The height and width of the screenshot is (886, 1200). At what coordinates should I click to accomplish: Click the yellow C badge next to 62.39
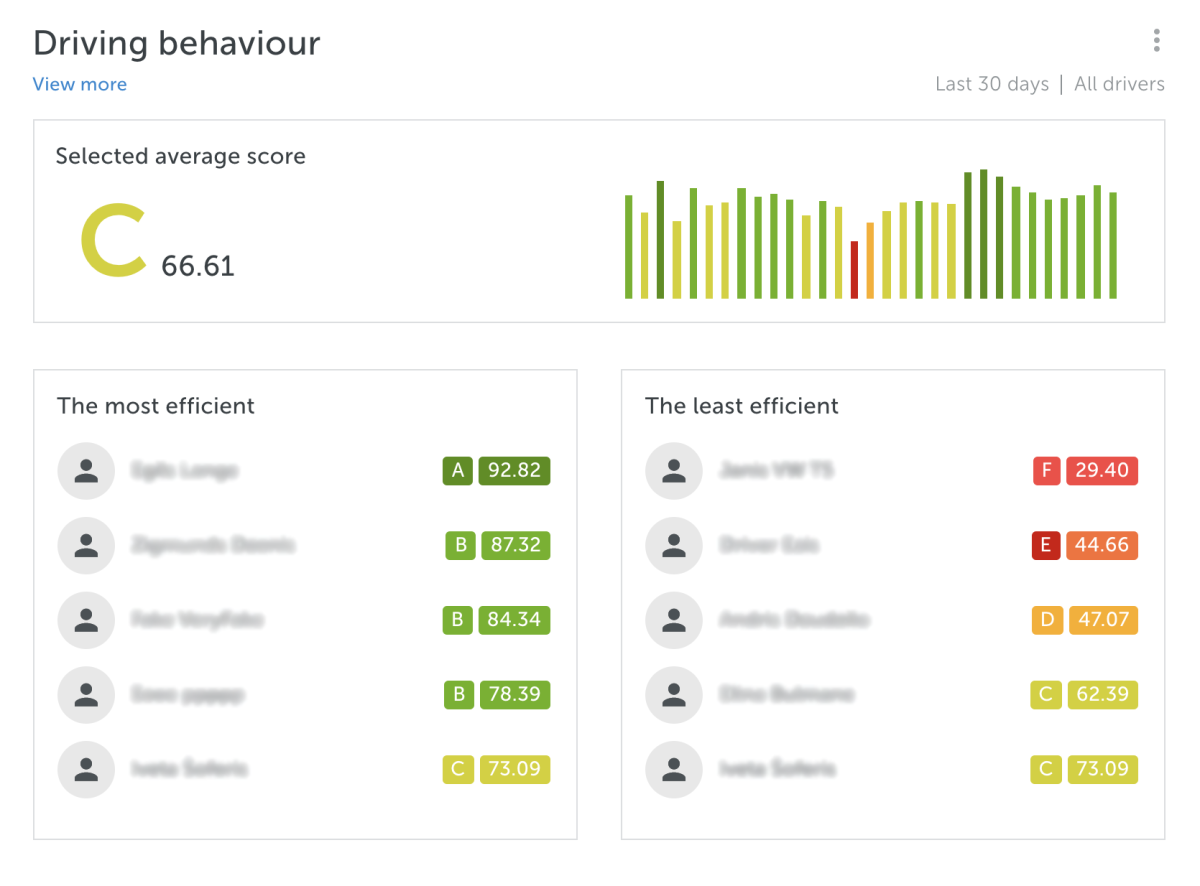1046,694
